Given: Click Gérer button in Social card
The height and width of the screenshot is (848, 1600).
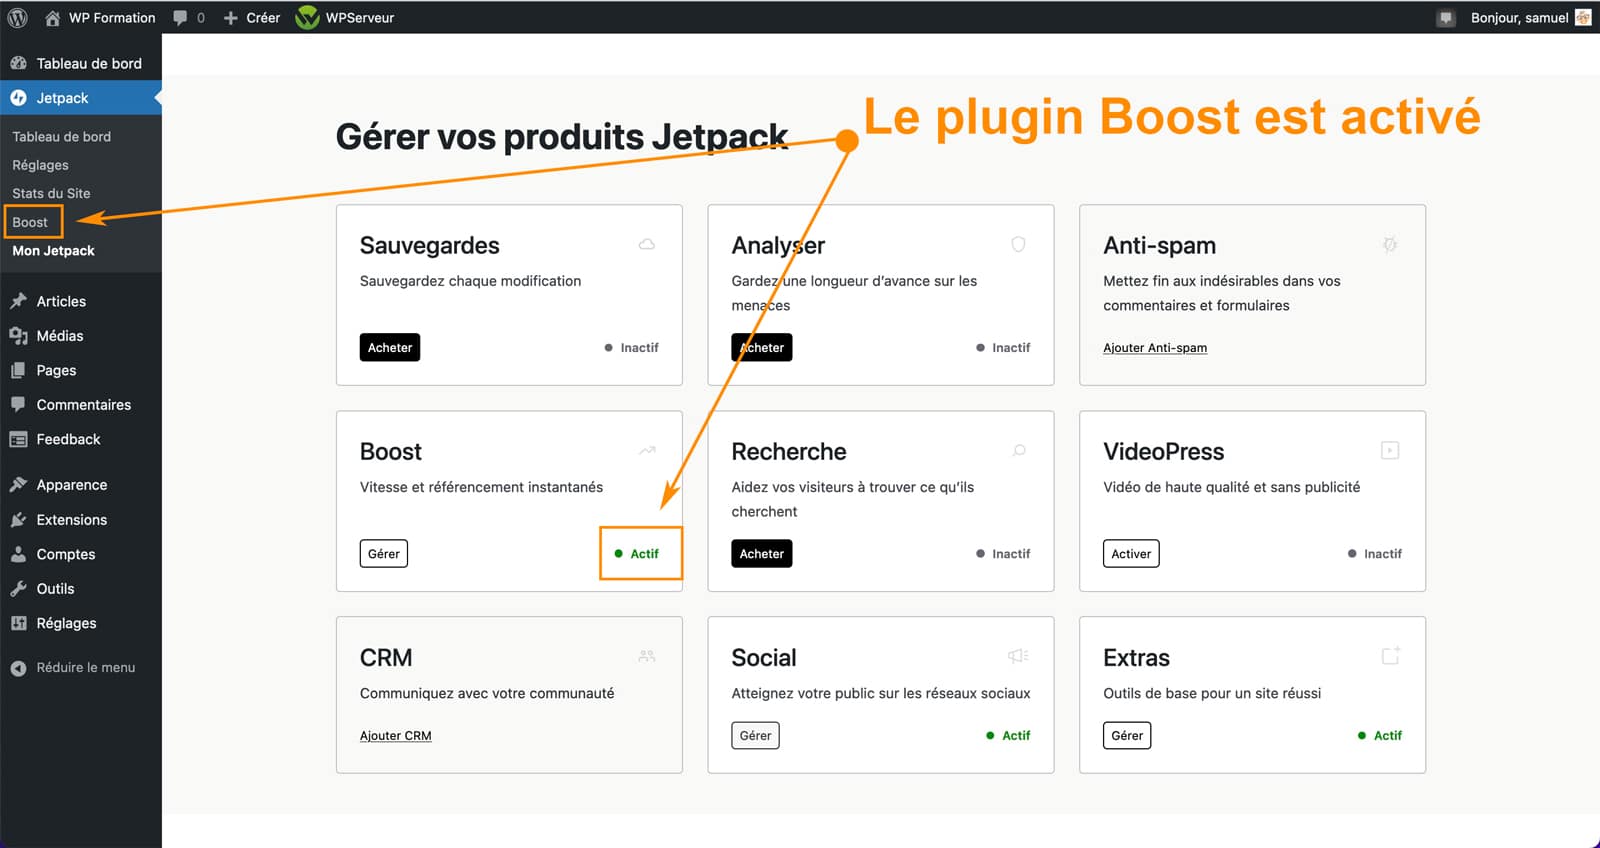Looking at the screenshot, I should [756, 736].
